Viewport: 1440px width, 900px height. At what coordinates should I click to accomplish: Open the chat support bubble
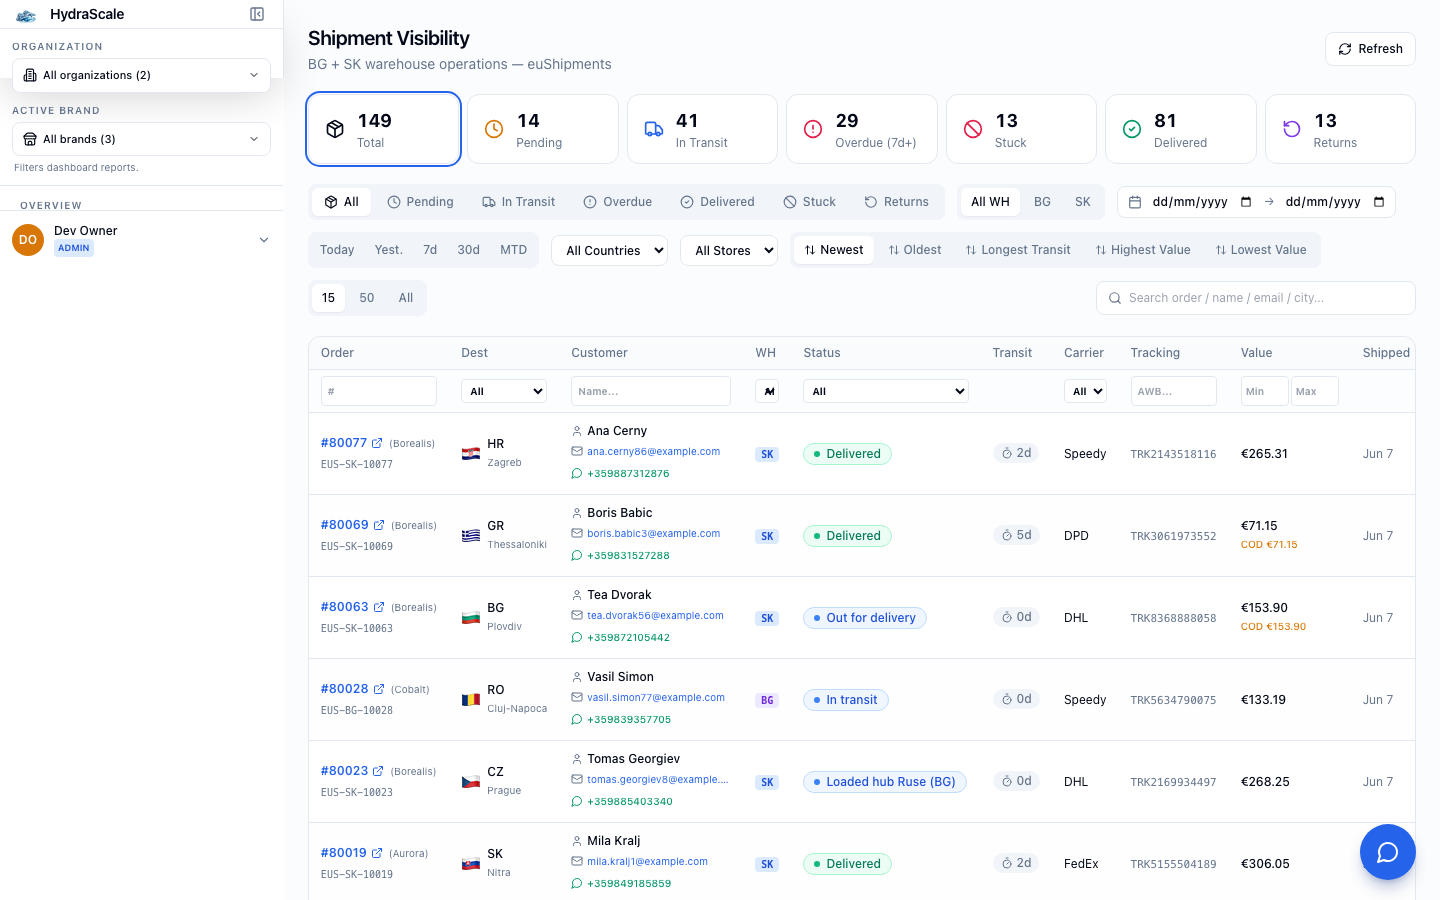pos(1387,852)
